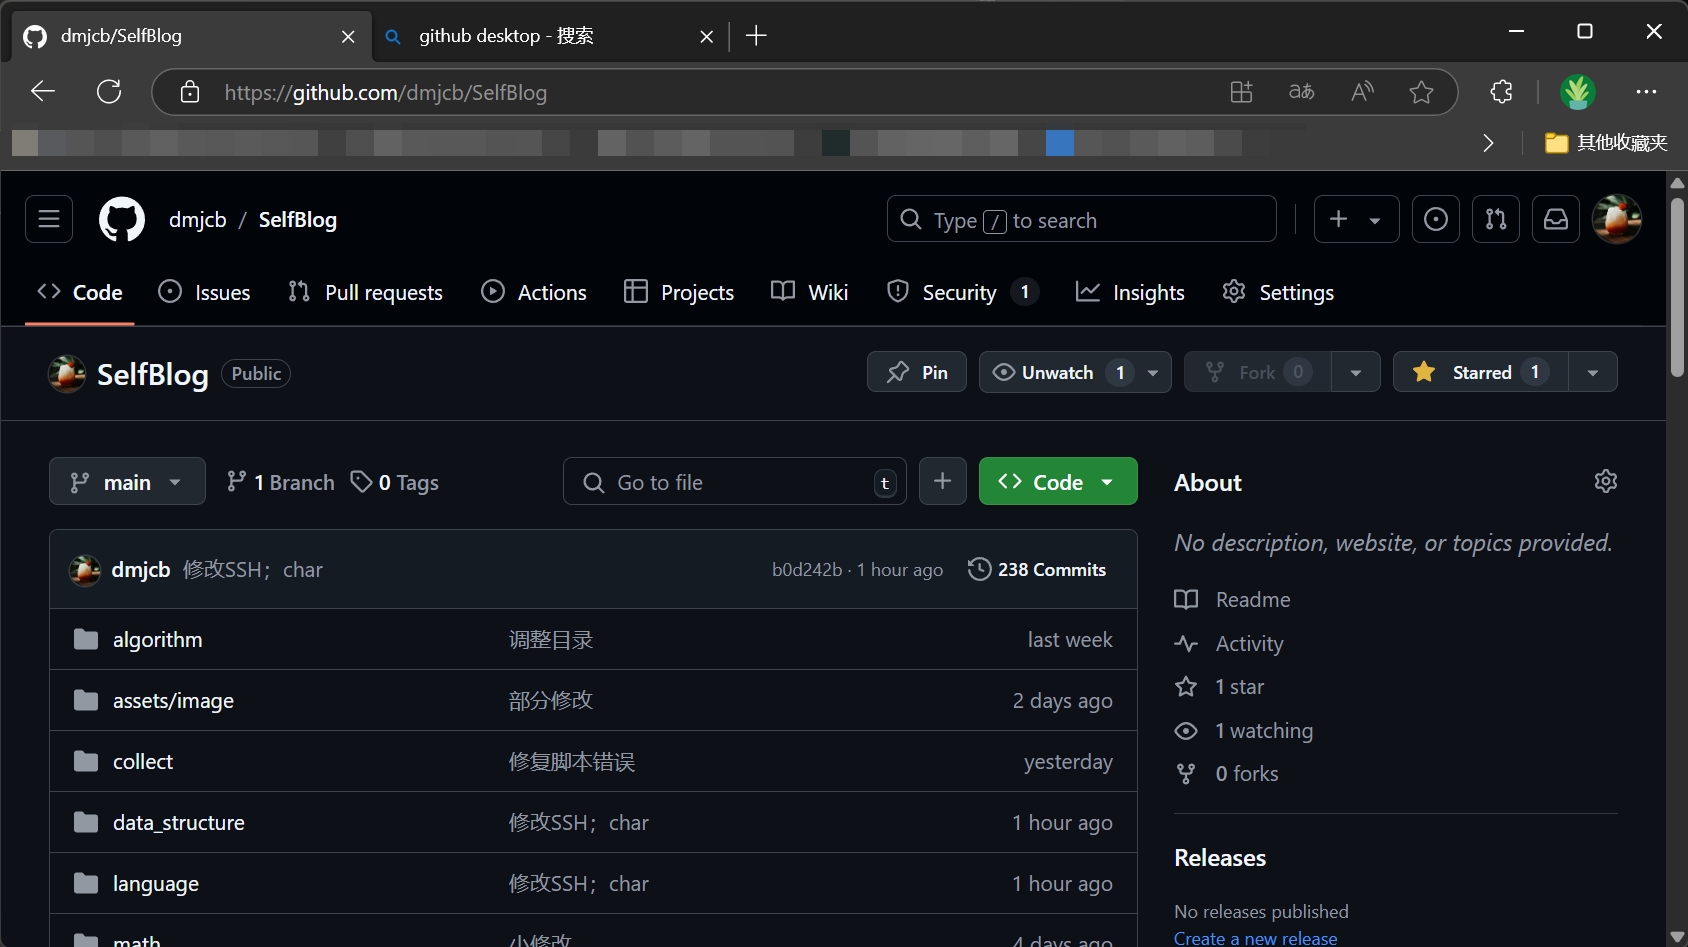Screen dimensions: 1688x947
Task: Open the repository Settings tab
Action: click(1278, 292)
